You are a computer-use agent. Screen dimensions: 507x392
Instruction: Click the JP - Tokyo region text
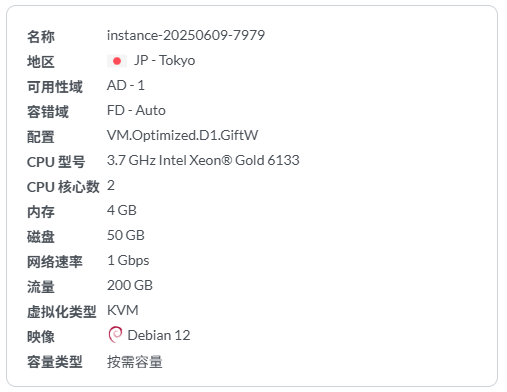coord(165,61)
